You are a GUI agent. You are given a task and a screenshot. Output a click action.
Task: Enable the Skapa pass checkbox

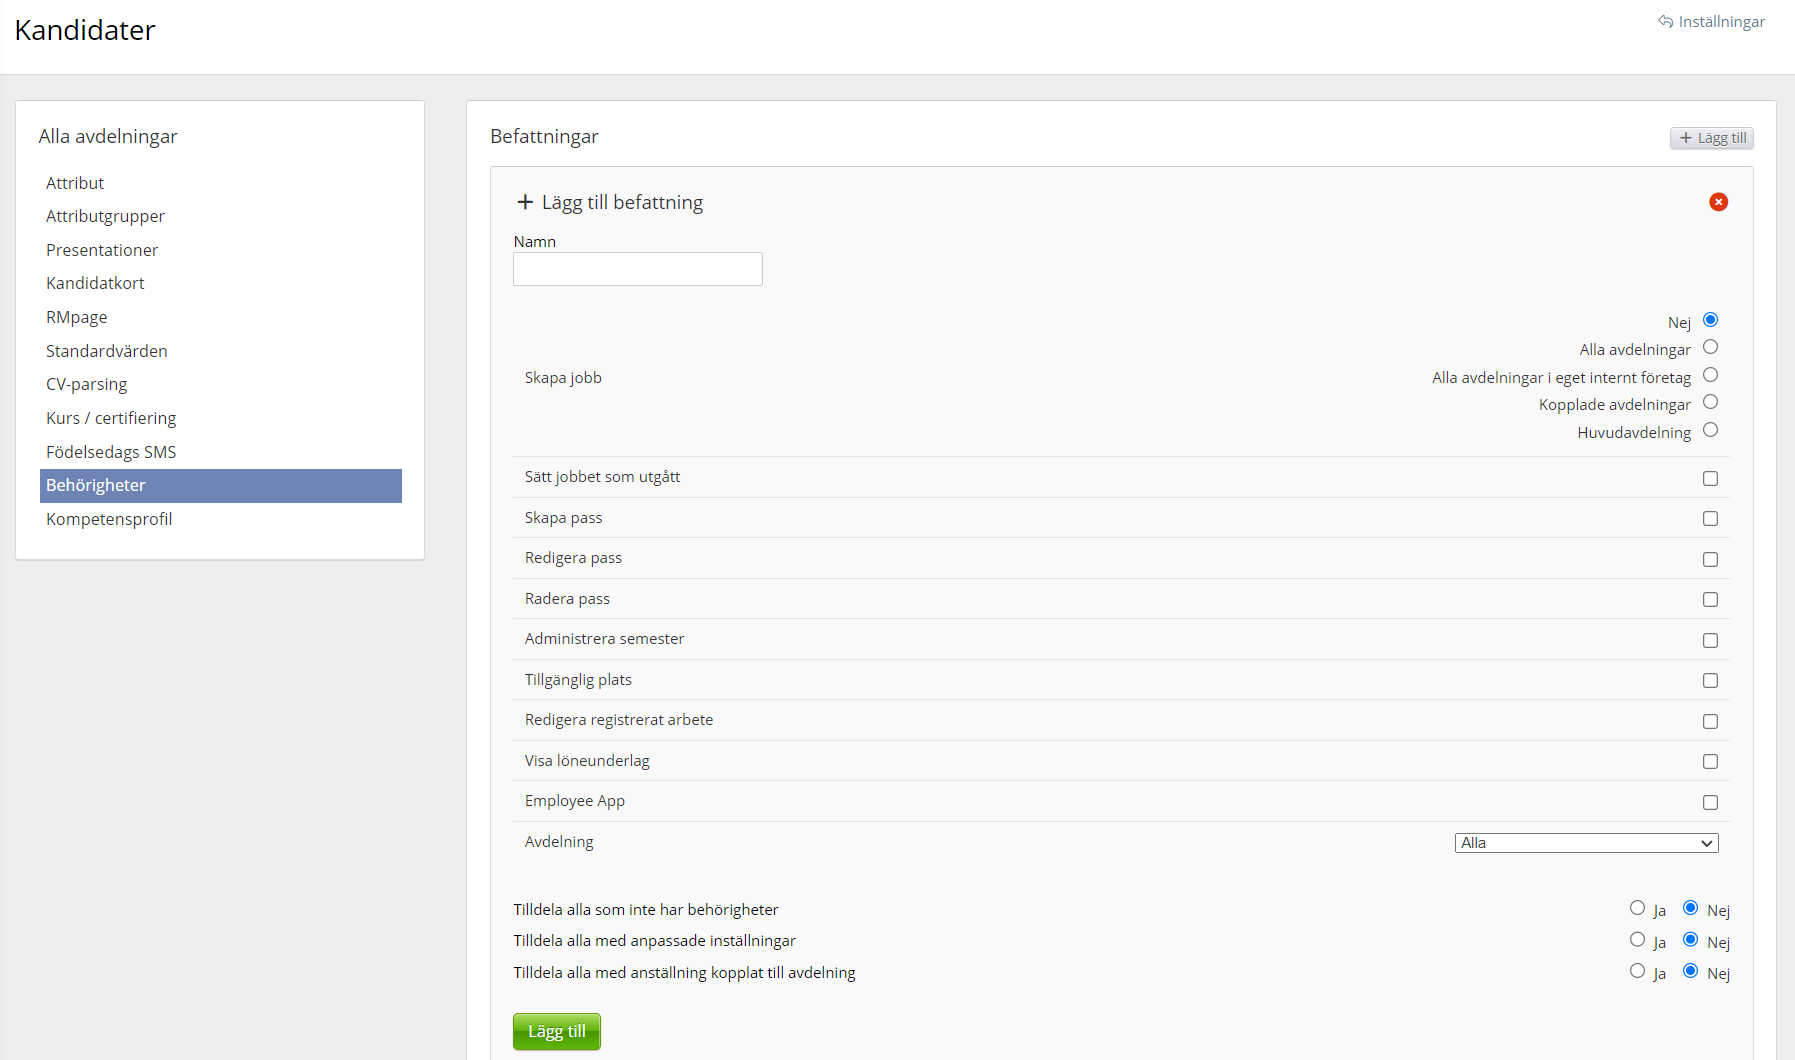pyautogui.click(x=1710, y=519)
